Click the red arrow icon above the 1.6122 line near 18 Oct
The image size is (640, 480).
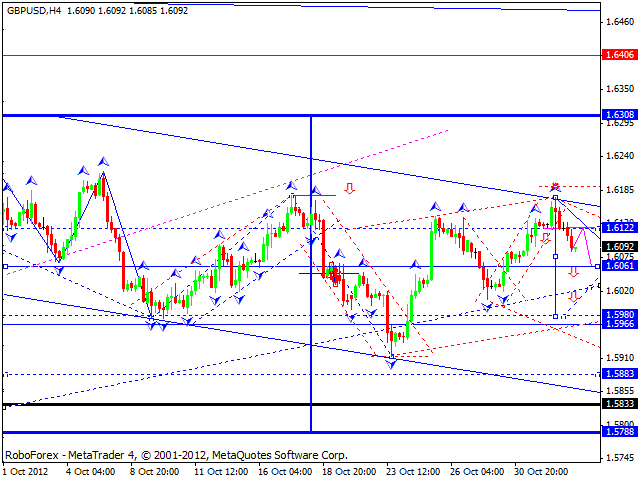[350, 188]
